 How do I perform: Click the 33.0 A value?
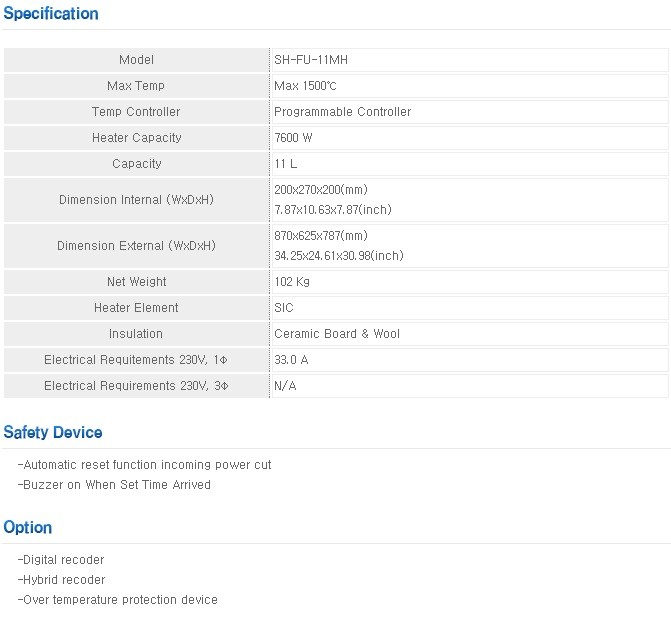[x=291, y=360]
